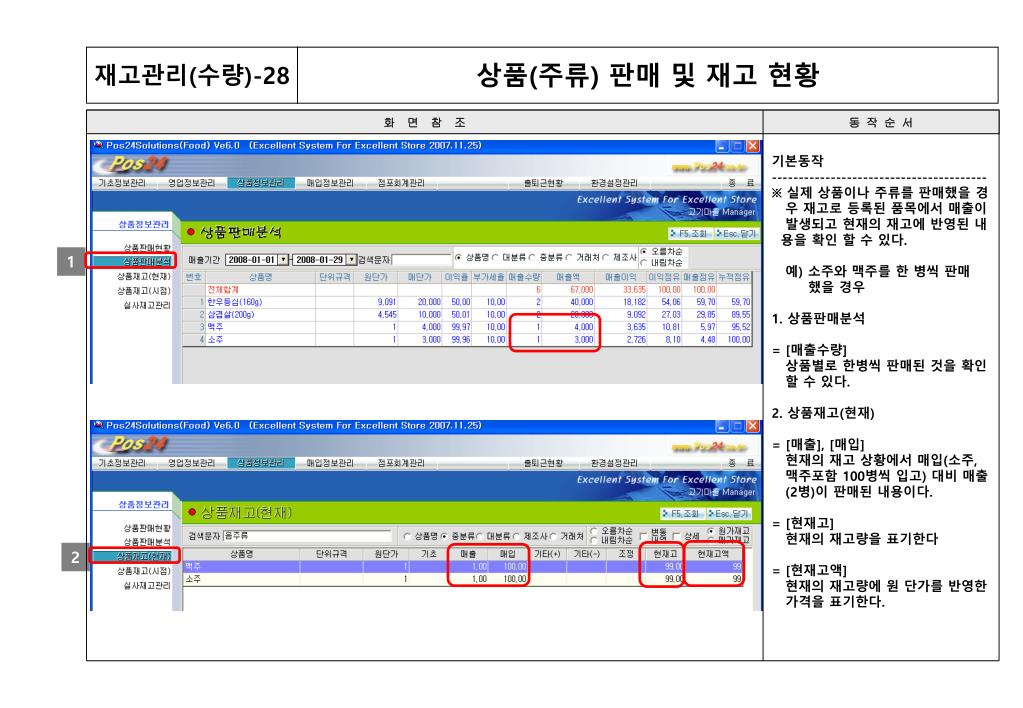Image resolution: width=1023 pixels, height=708 pixels.
Task: Open 점포회계관리 menu in upper Pos24 window
Action: point(401,183)
